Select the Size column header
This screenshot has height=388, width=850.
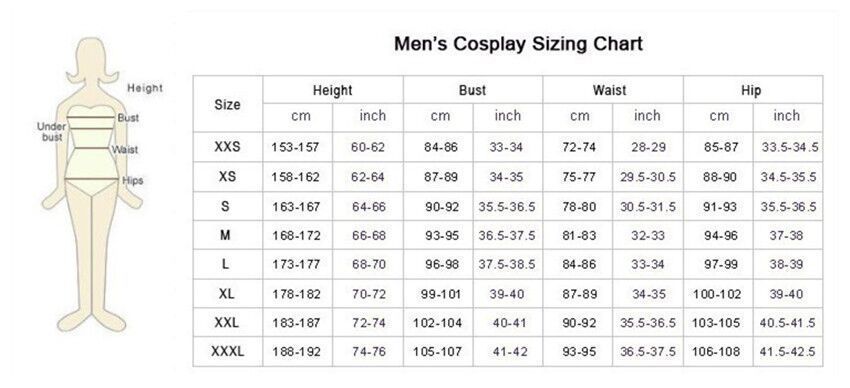point(228,105)
